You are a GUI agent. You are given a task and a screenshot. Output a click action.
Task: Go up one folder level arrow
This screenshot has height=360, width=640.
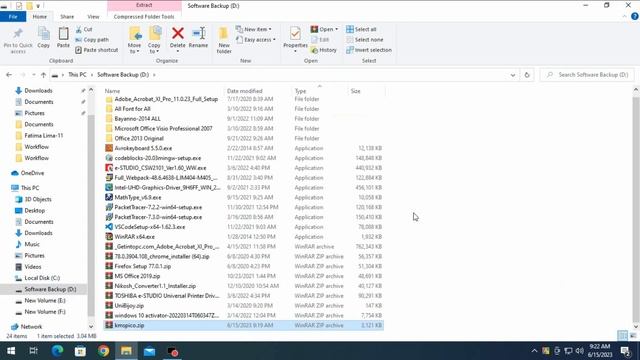pos(43,75)
